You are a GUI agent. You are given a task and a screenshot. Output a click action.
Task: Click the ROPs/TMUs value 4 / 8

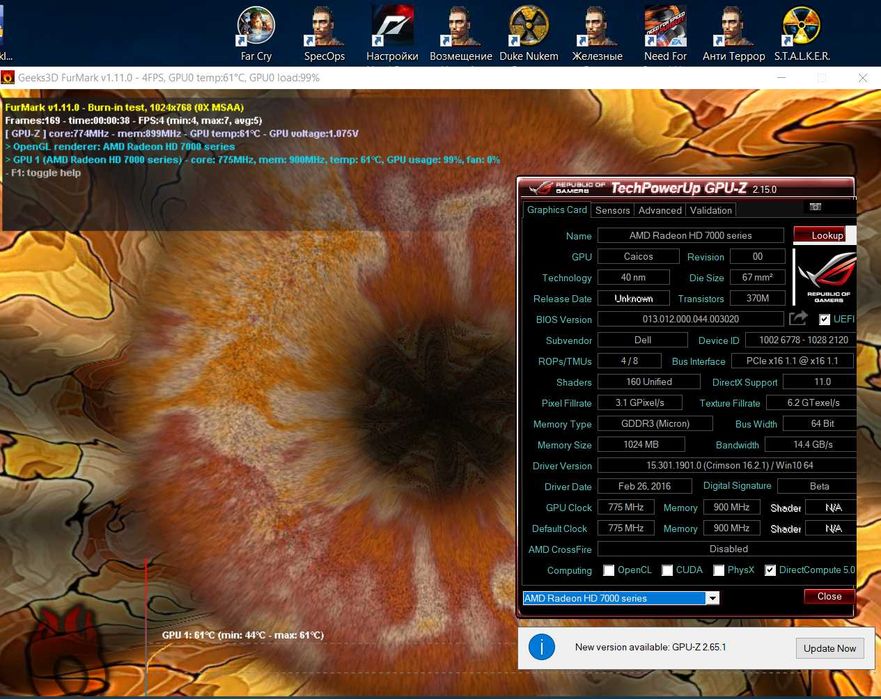click(629, 361)
